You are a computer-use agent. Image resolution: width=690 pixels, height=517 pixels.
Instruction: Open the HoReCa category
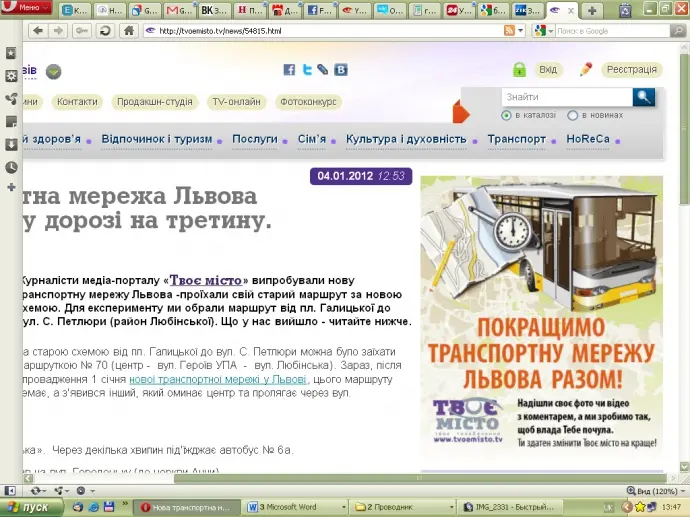[x=588, y=139]
